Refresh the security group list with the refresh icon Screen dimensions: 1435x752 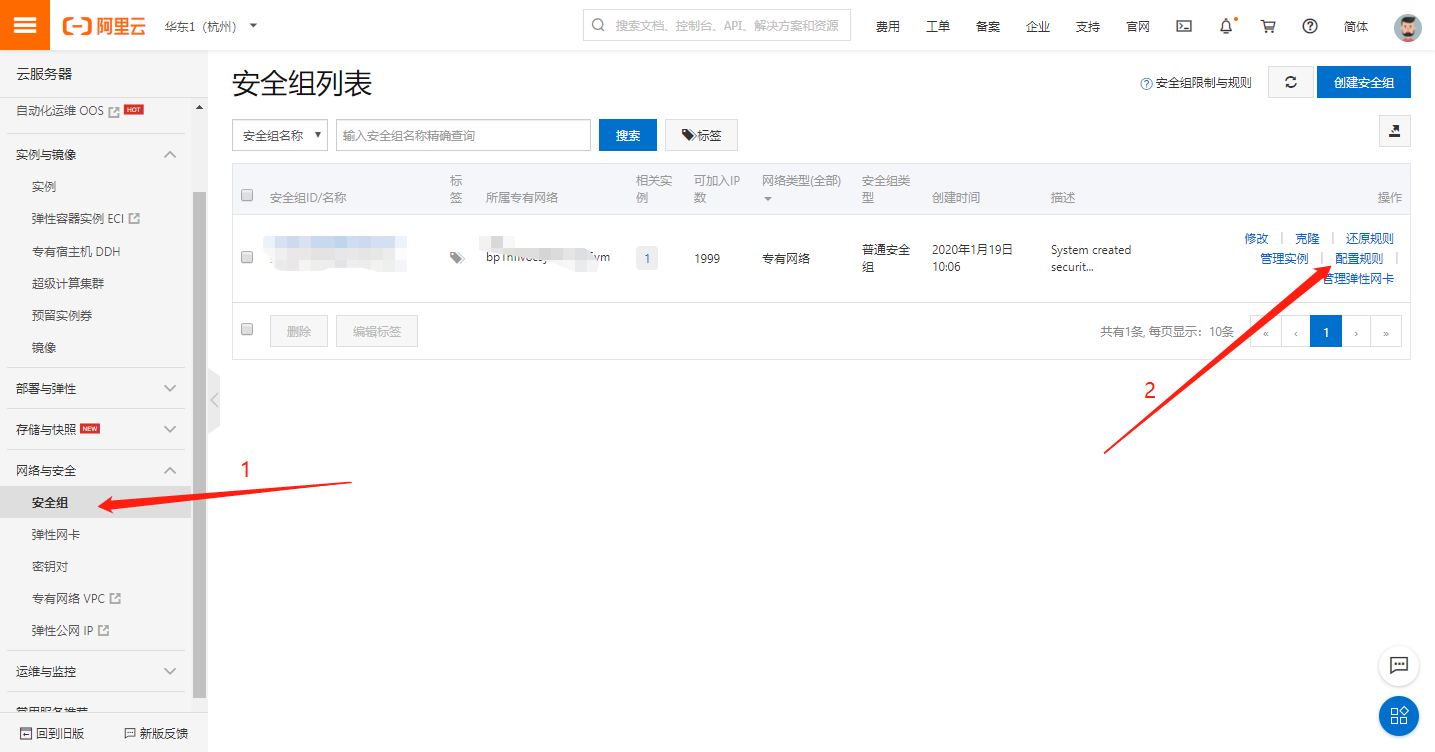(x=1290, y=82)
